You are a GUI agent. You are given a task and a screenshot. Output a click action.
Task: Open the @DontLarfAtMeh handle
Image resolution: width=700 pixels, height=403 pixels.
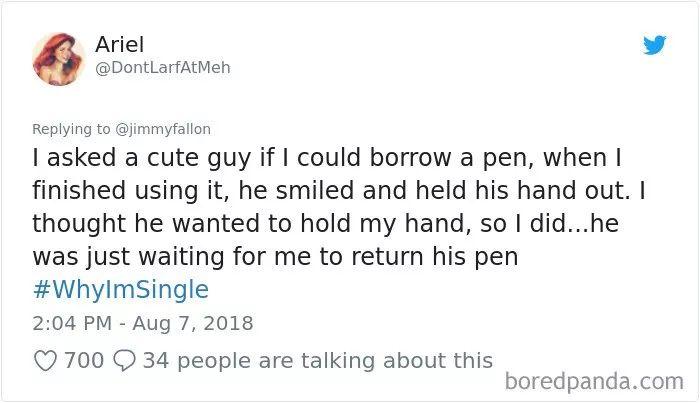tap(168, 68)
